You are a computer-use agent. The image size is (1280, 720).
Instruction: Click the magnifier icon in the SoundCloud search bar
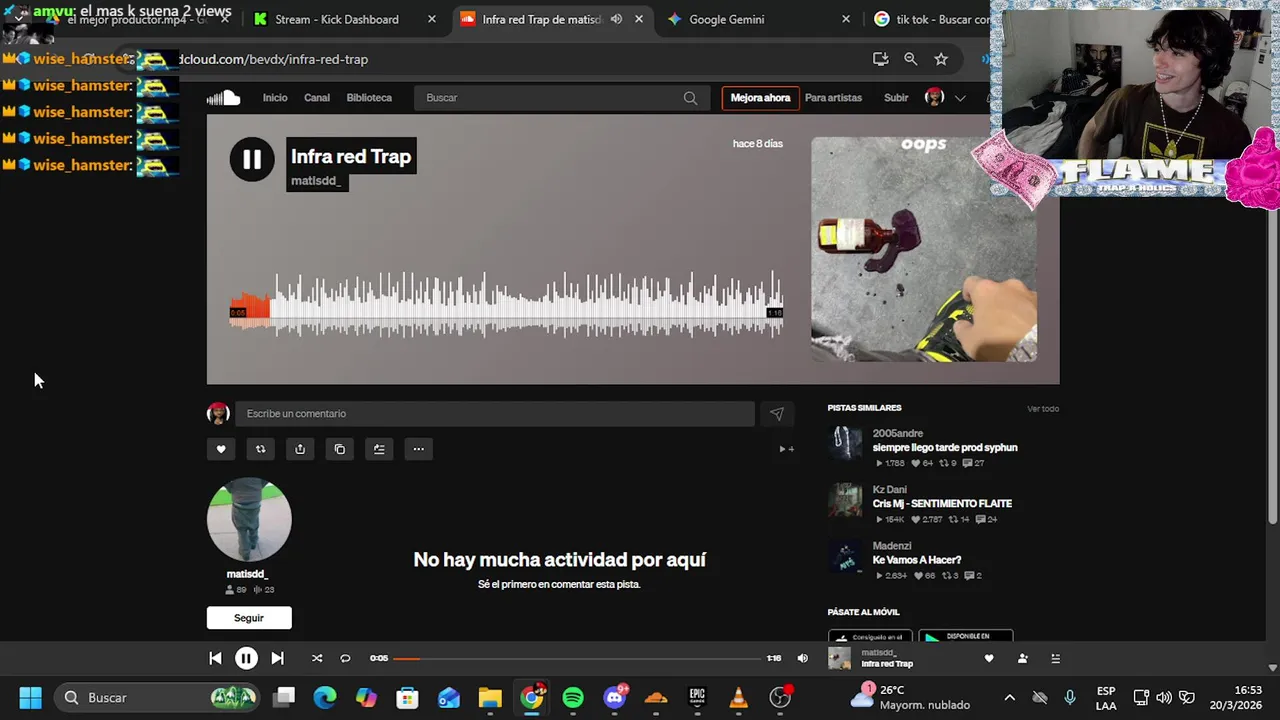690,98
